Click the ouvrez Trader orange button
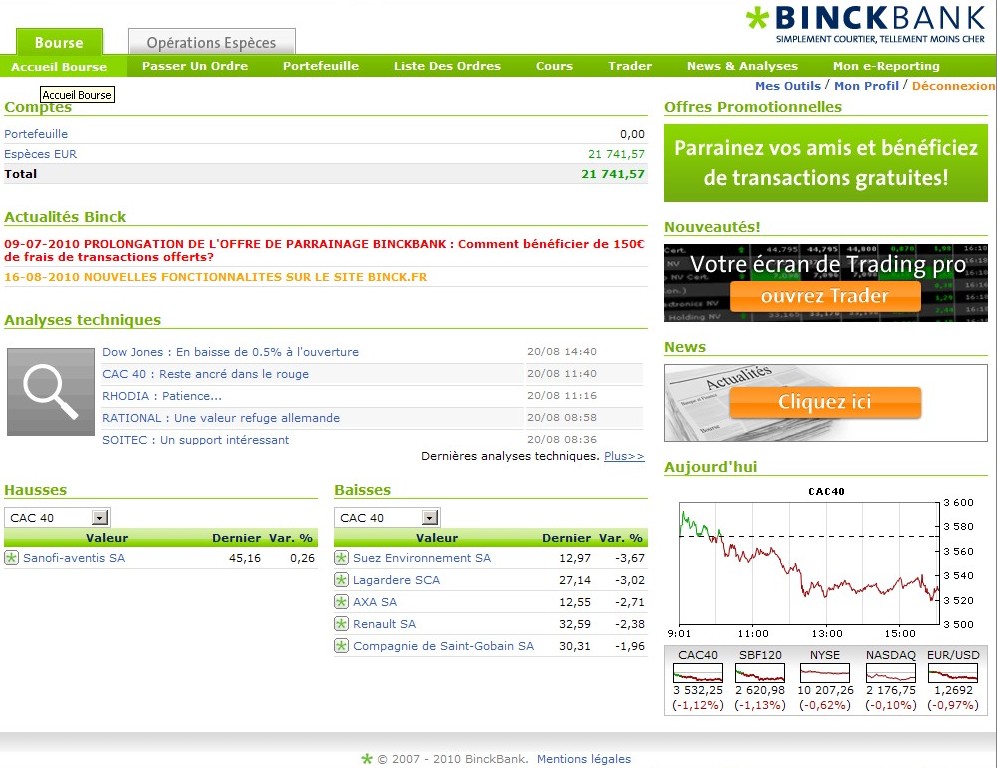Screen dimensions: 997x768 [x=825, y=296]
